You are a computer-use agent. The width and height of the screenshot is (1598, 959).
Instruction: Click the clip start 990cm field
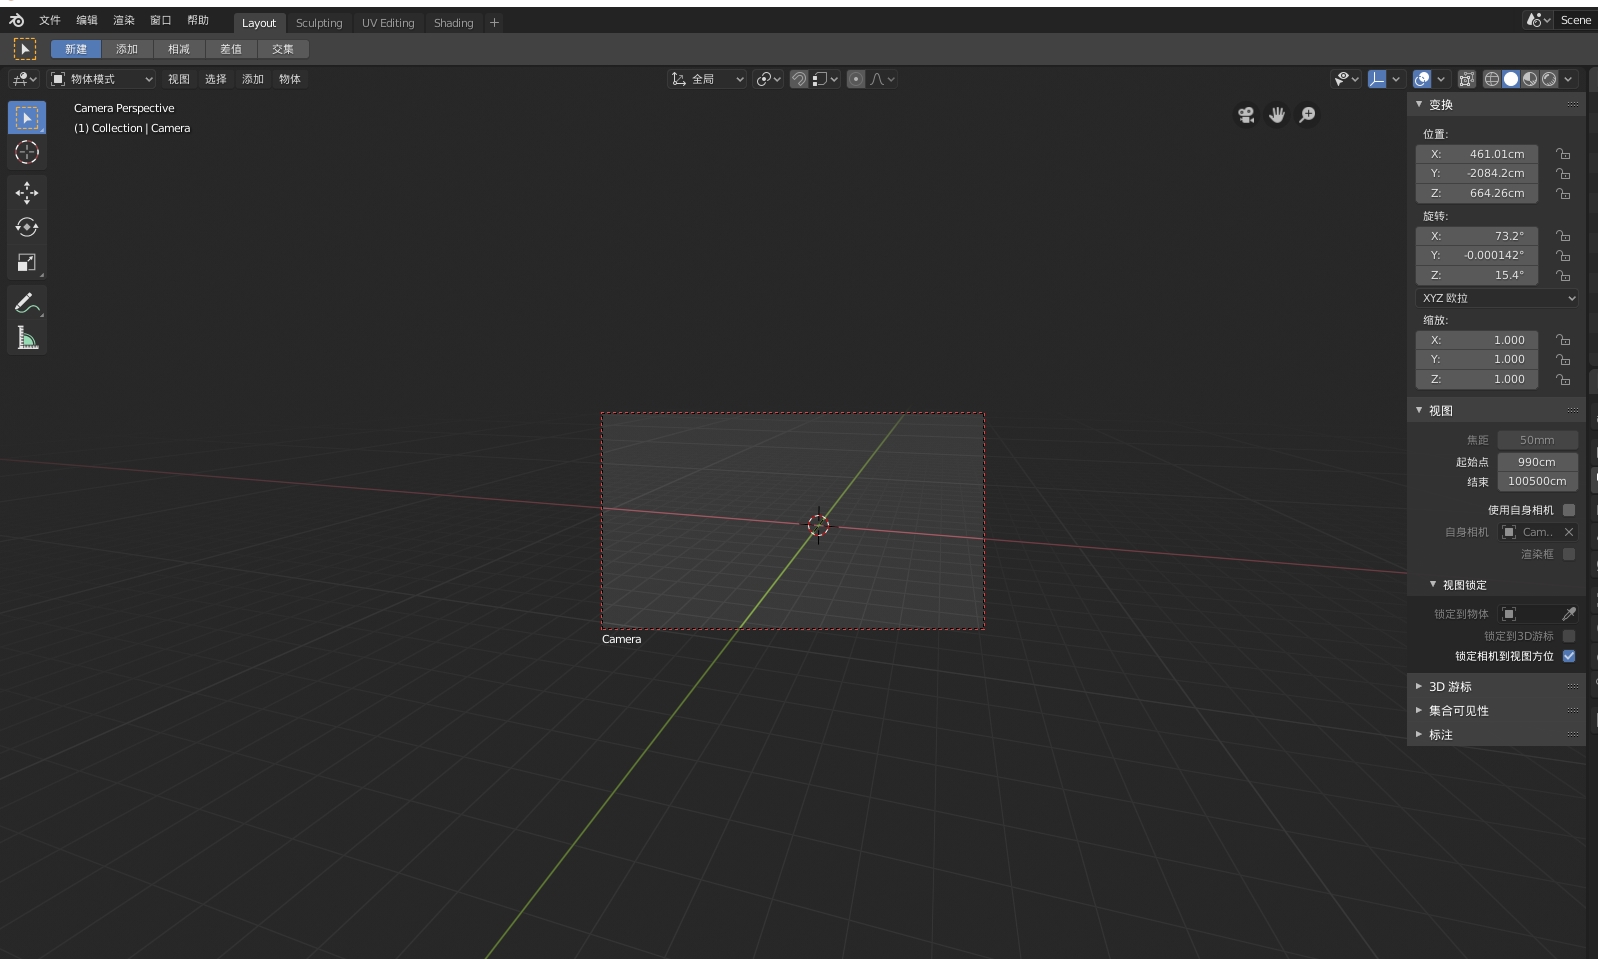(x=1537, y=462)
